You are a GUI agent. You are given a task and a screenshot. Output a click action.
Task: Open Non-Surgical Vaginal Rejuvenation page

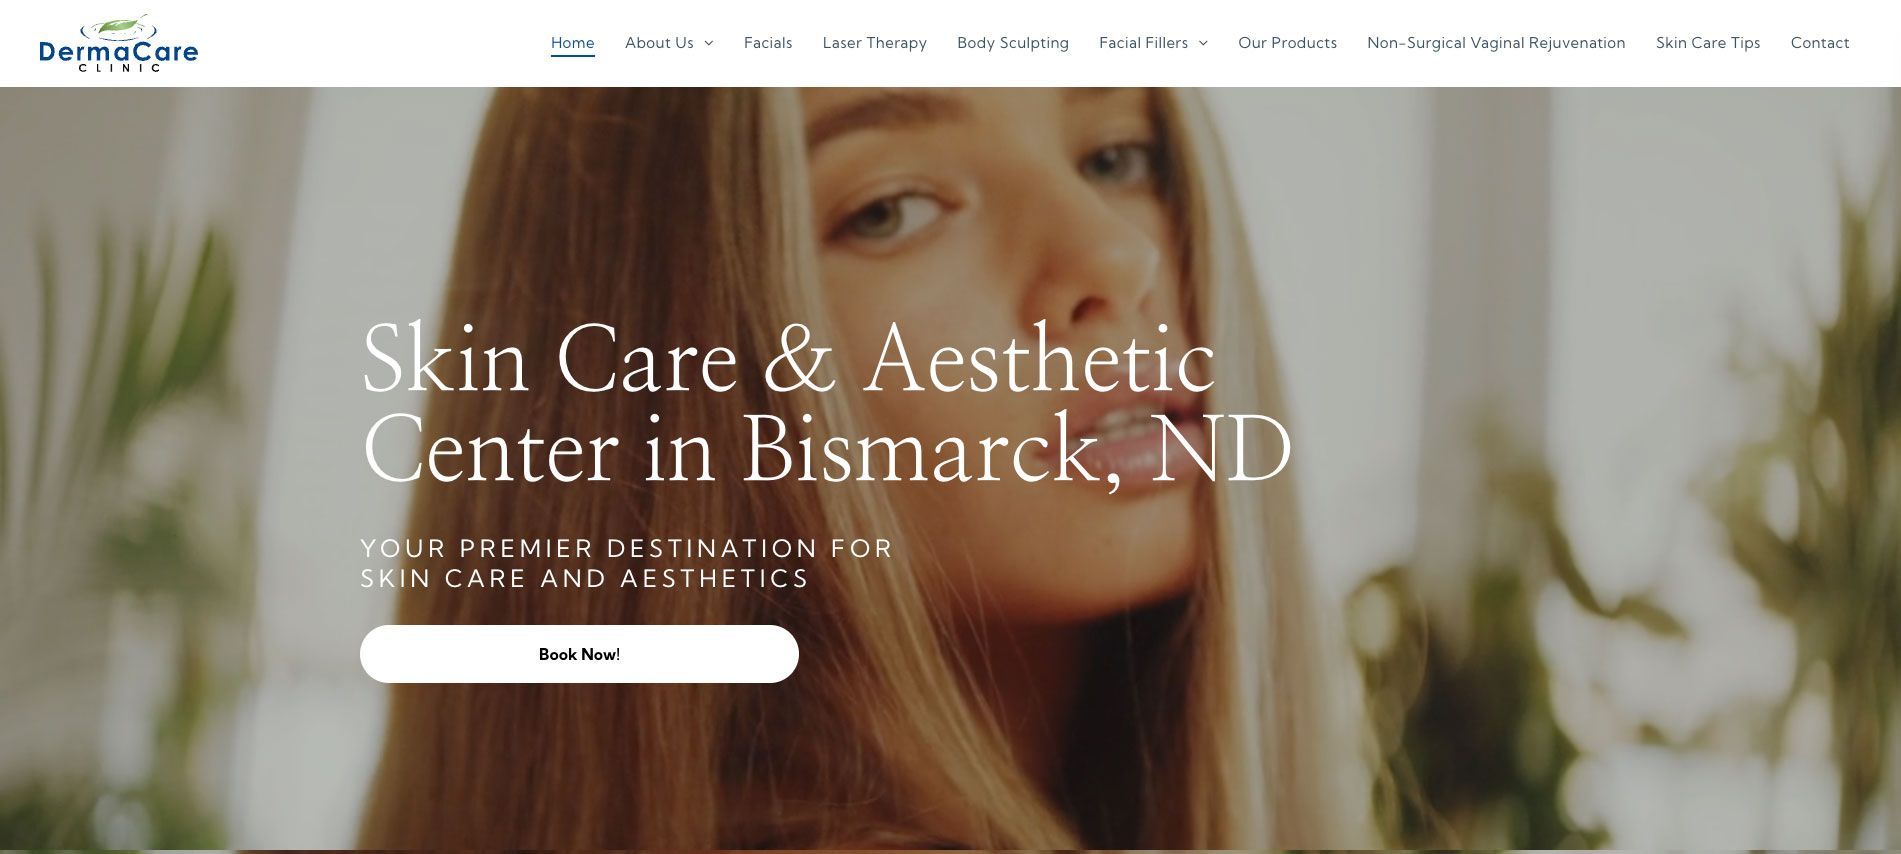(x=1496, y=43)
